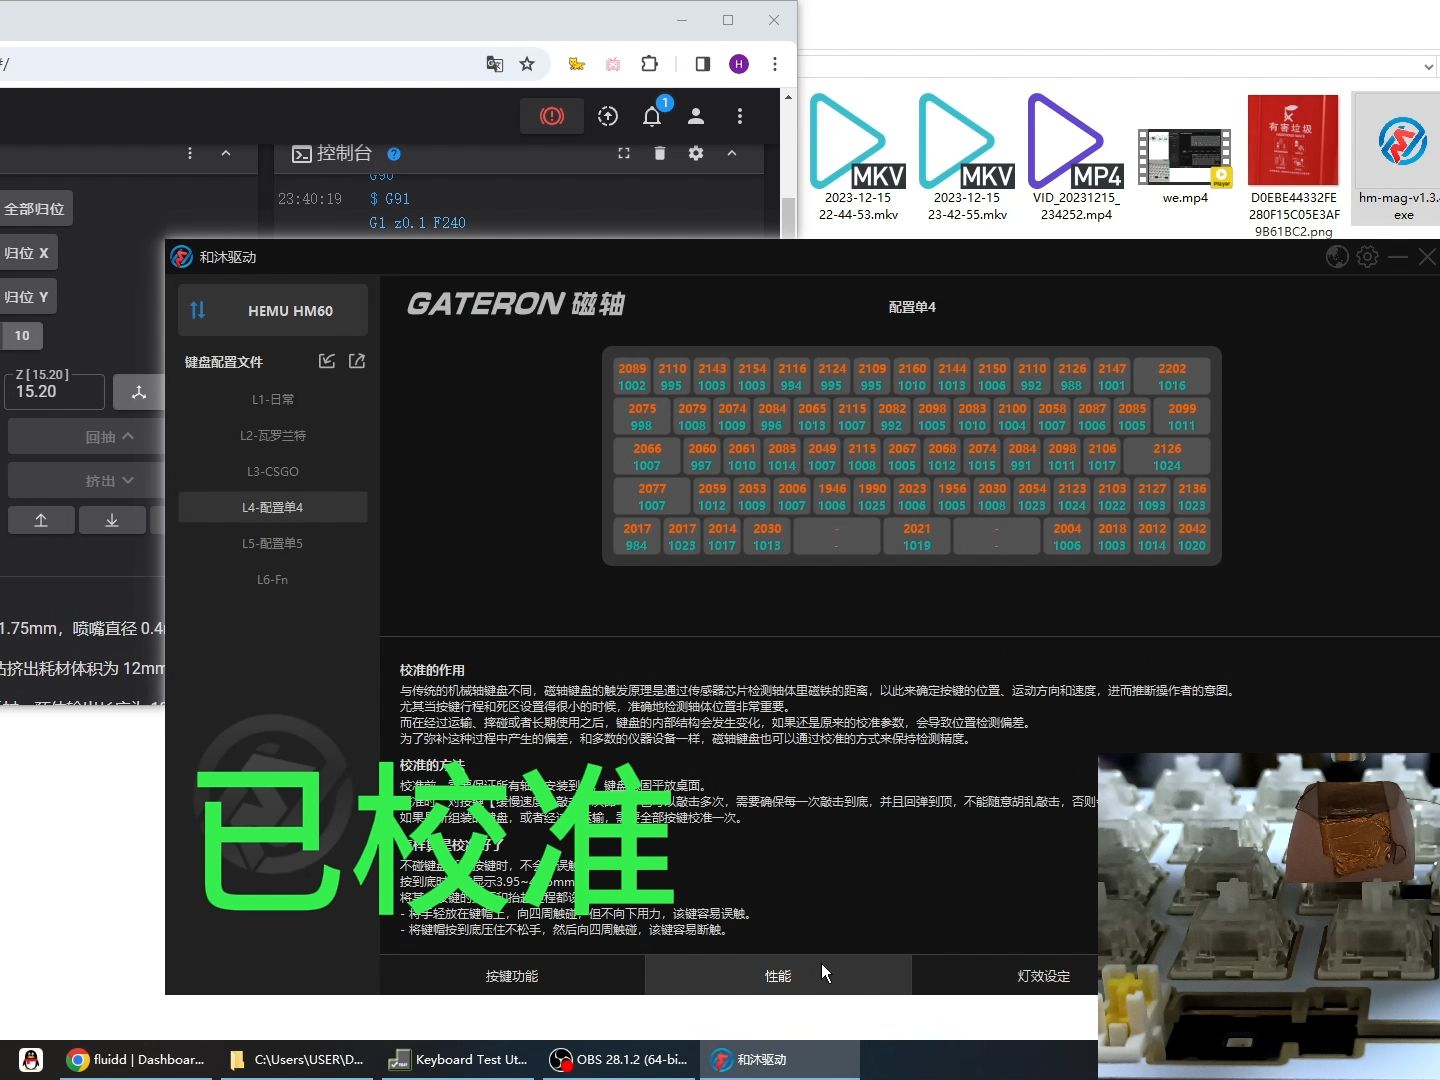The height and width of the screenshot is (1080, 1440).
Task: Open Chrome profile avatar H
Action: (x=739, y=64)
